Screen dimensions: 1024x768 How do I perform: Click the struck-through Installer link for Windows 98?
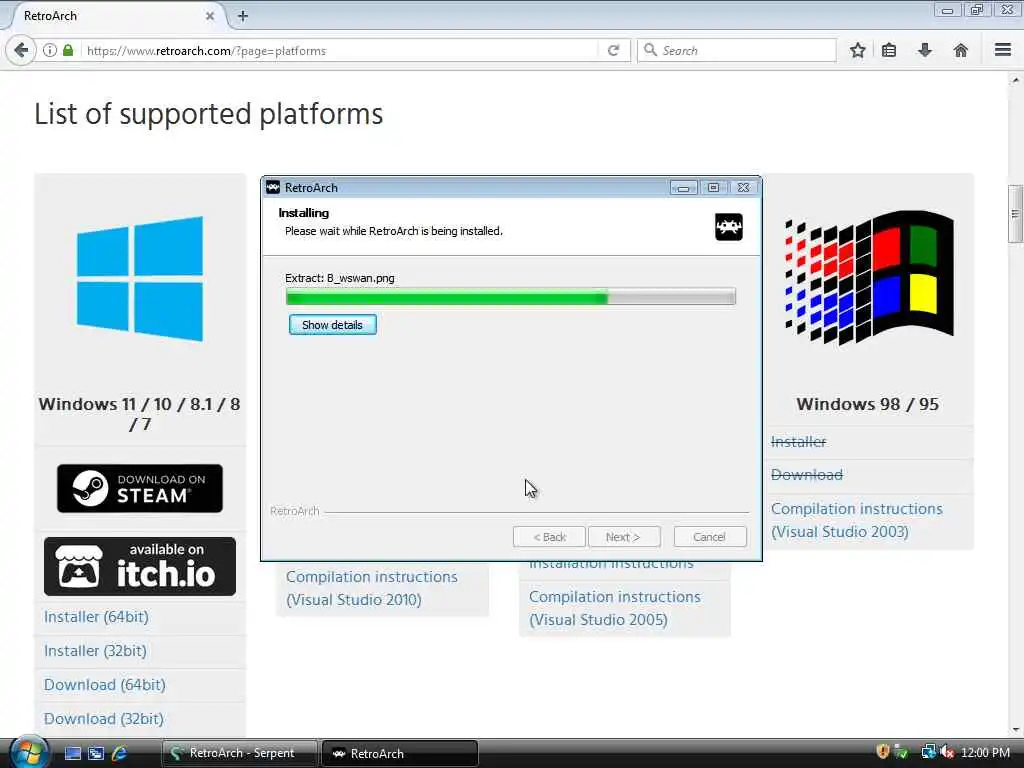click(x=798, y=442)
